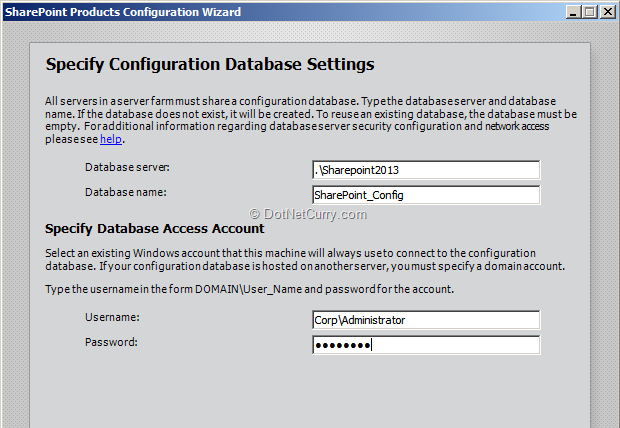Click the sentence beginning "Type the username in the form"
The width and height of the screenshot is (620, 428).
250,290
